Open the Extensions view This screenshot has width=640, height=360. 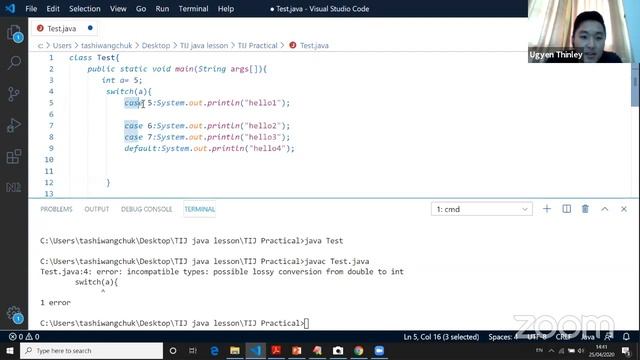pyautogui.click(x=14, y=156)
